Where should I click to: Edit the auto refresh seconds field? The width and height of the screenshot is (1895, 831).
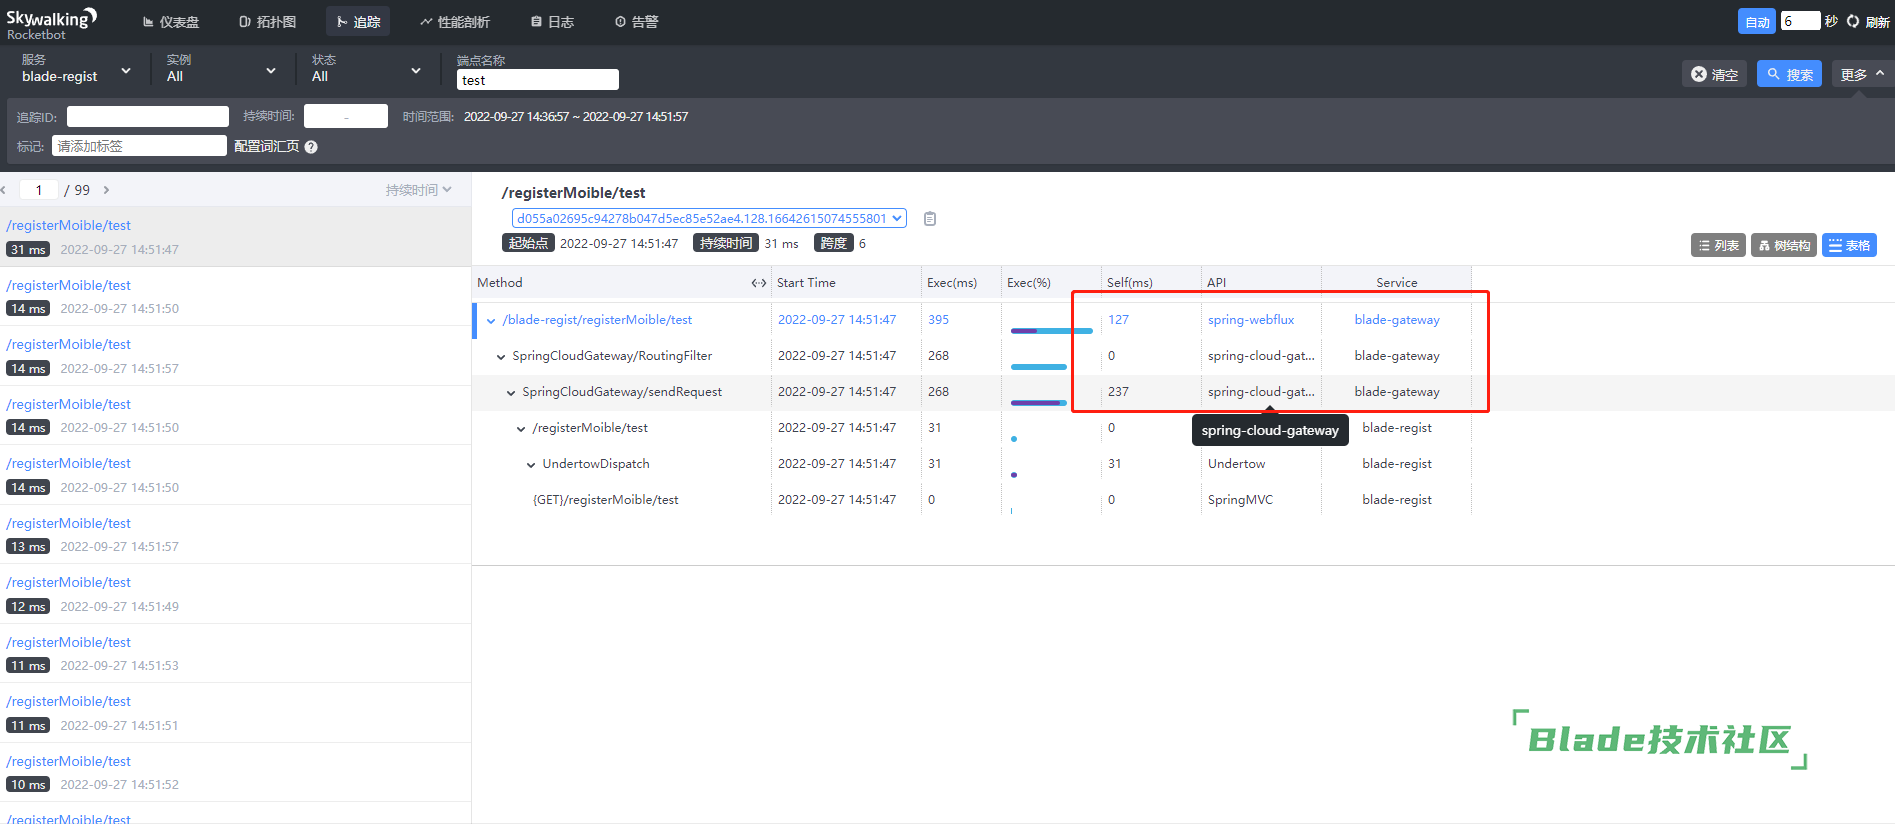tap(1800, 21)
